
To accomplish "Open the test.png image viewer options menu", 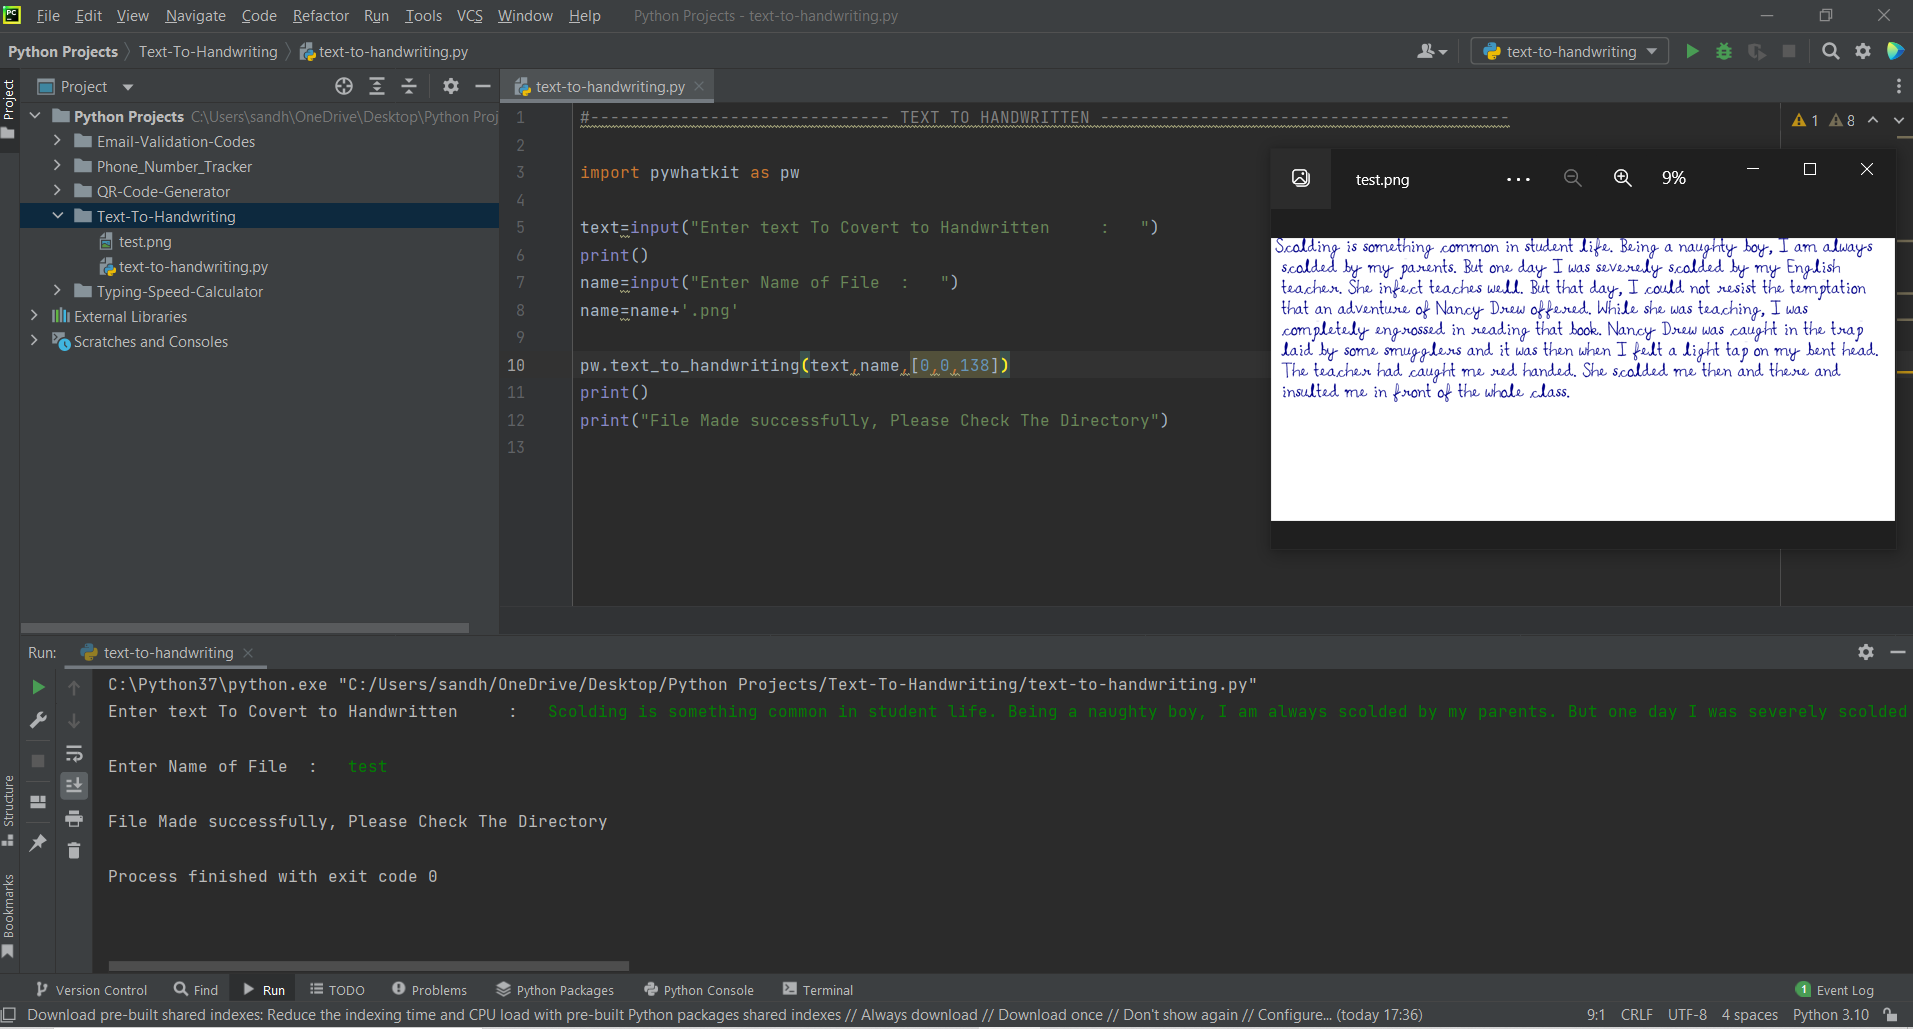I will tap(1516, 179).
